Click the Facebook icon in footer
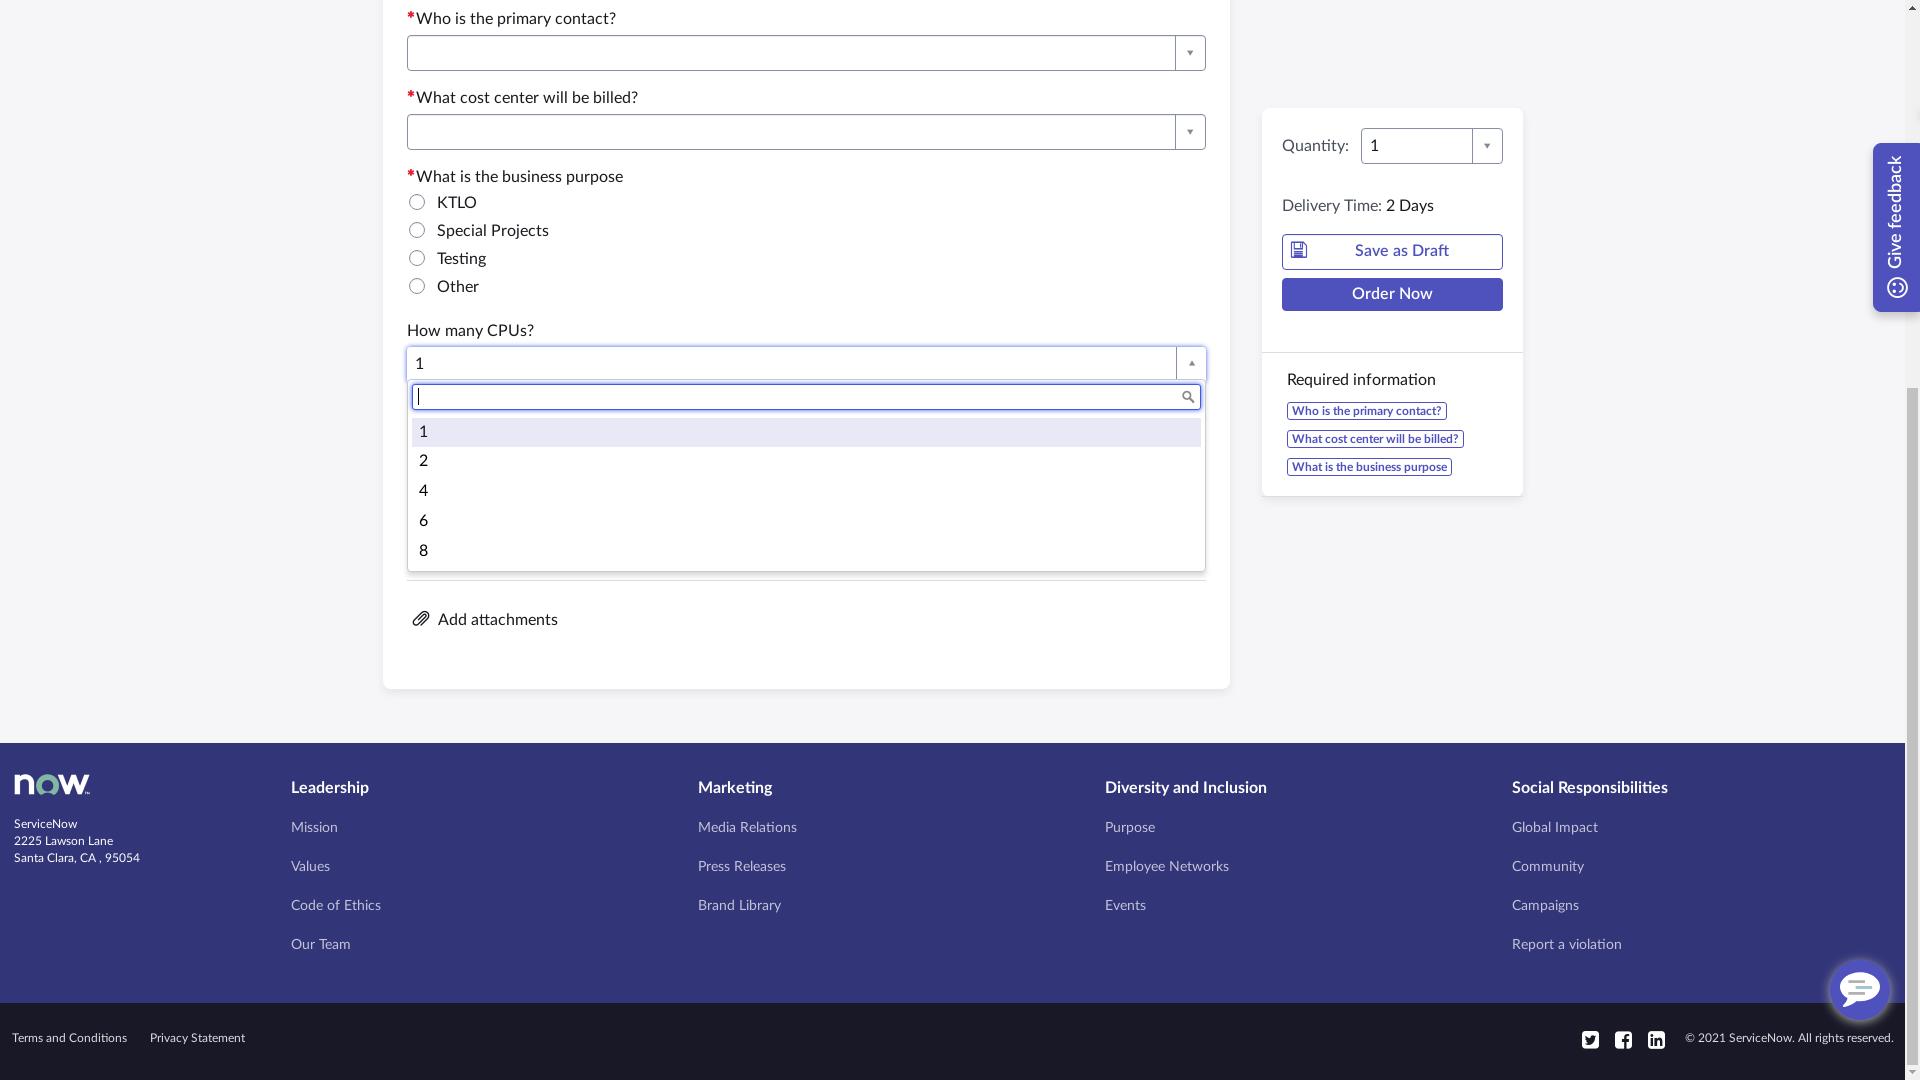Image resolution: width=1920 pixels, height=1080 pixels. click(1623, 1039)
